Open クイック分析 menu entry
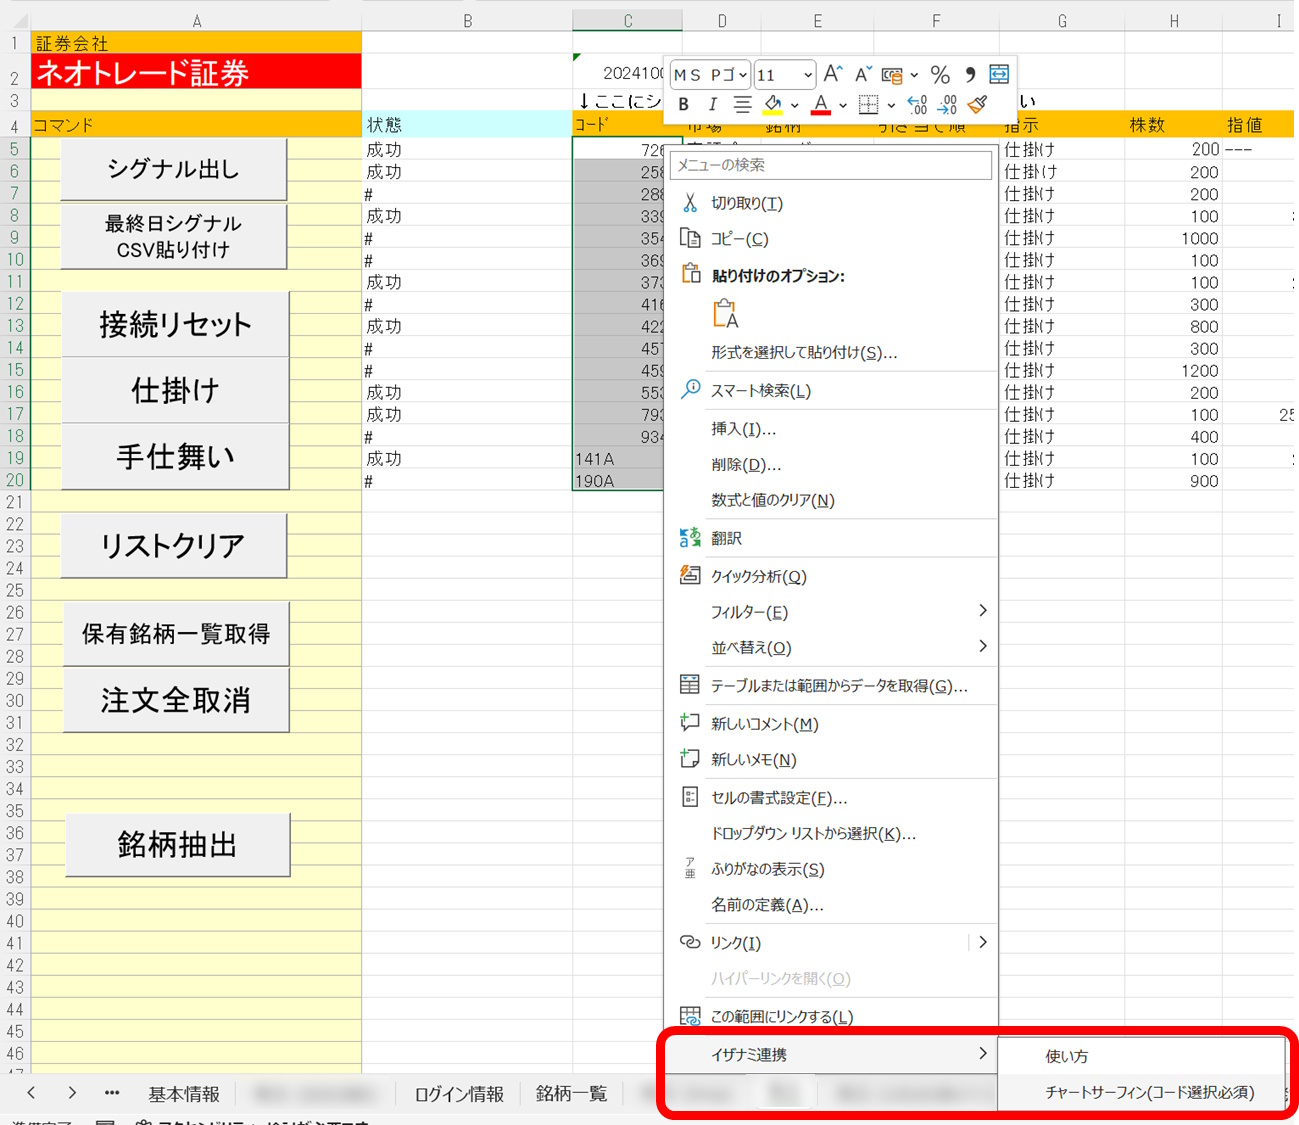Image resolution: width=1299 pixels, height=1125 pixels. (831, 576)
